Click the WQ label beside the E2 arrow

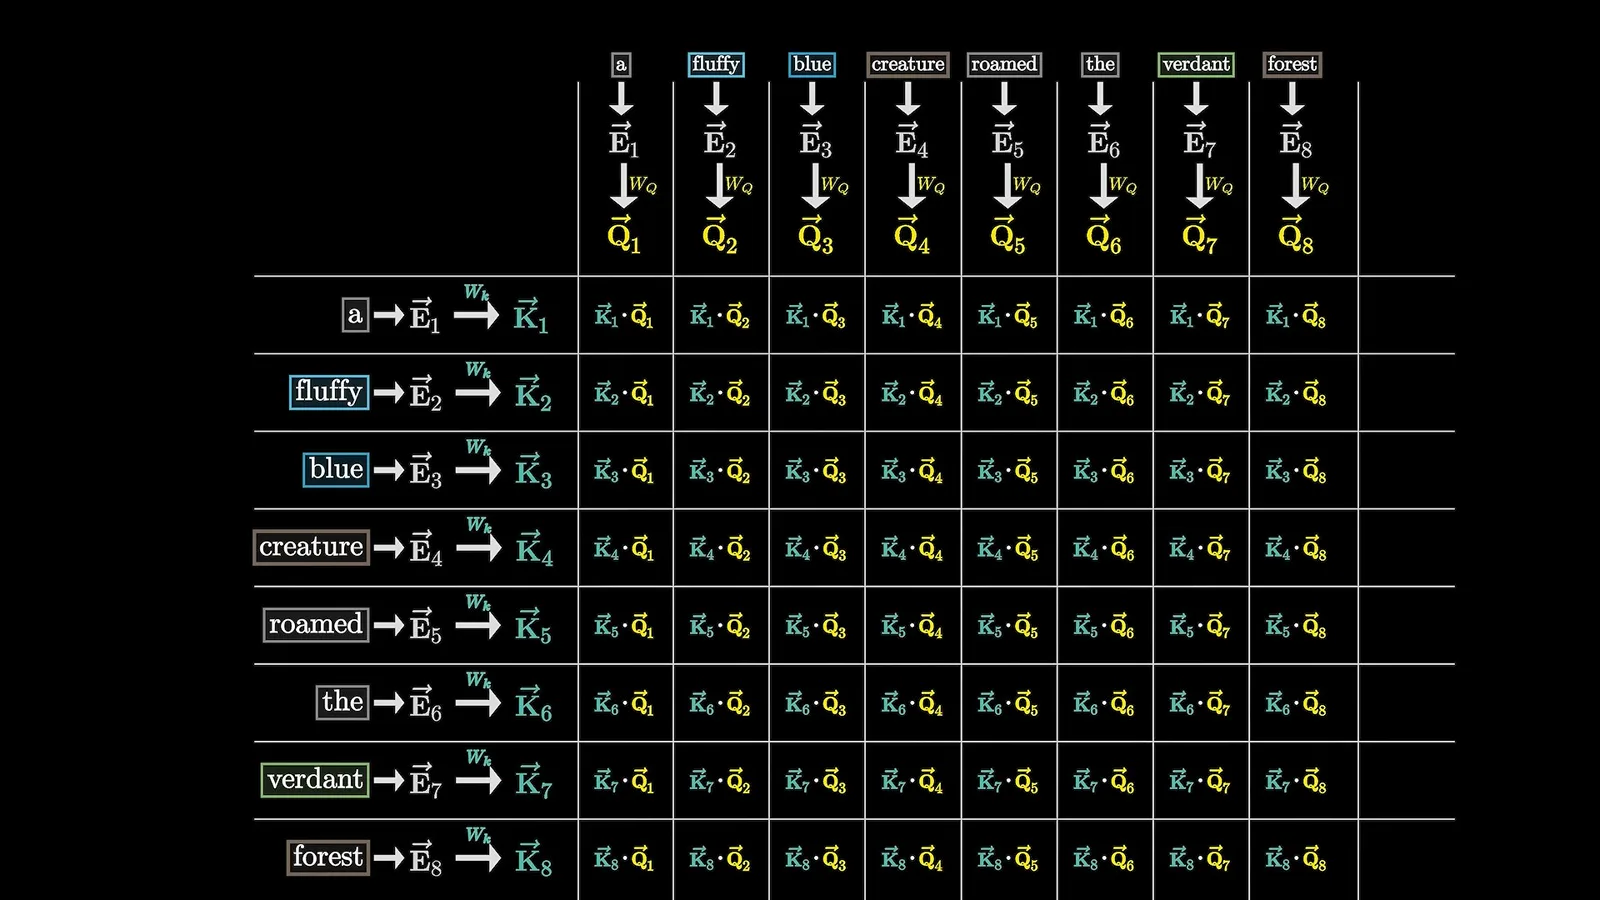click(739, 185)
